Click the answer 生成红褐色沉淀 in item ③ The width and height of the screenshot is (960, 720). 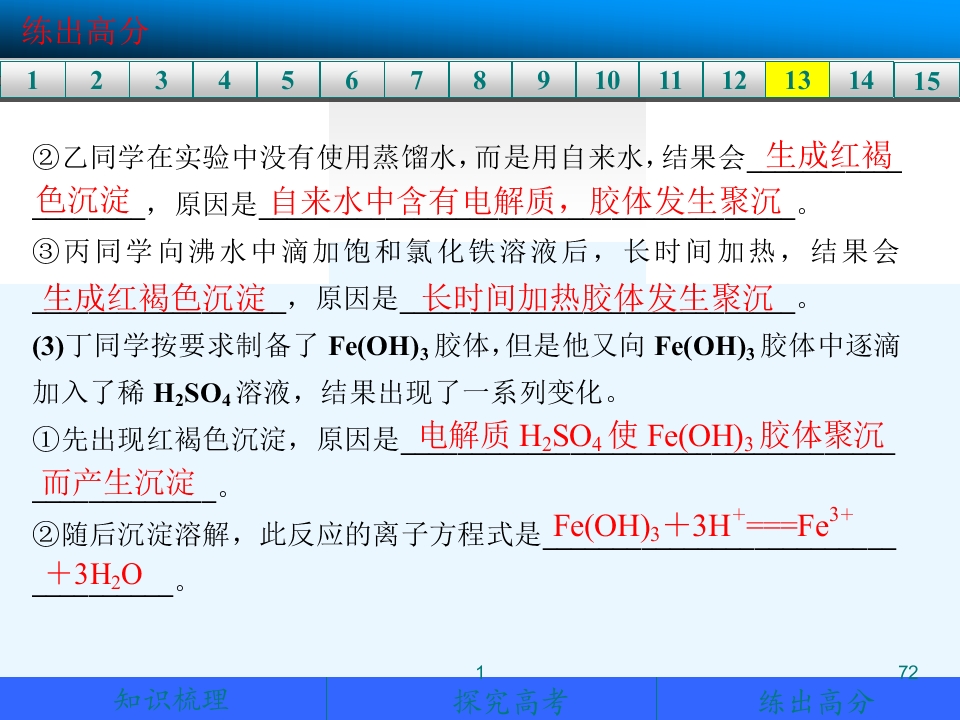[x=154, y=298]
